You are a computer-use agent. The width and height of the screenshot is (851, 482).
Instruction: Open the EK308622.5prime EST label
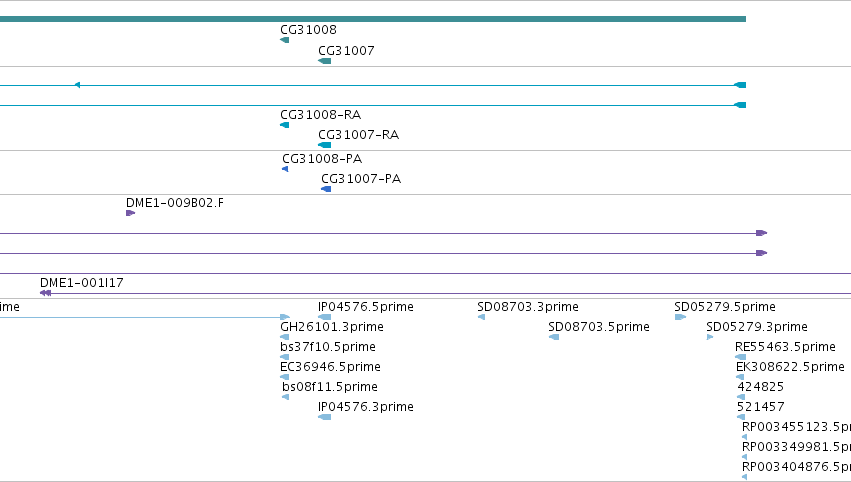pos(790,367)
